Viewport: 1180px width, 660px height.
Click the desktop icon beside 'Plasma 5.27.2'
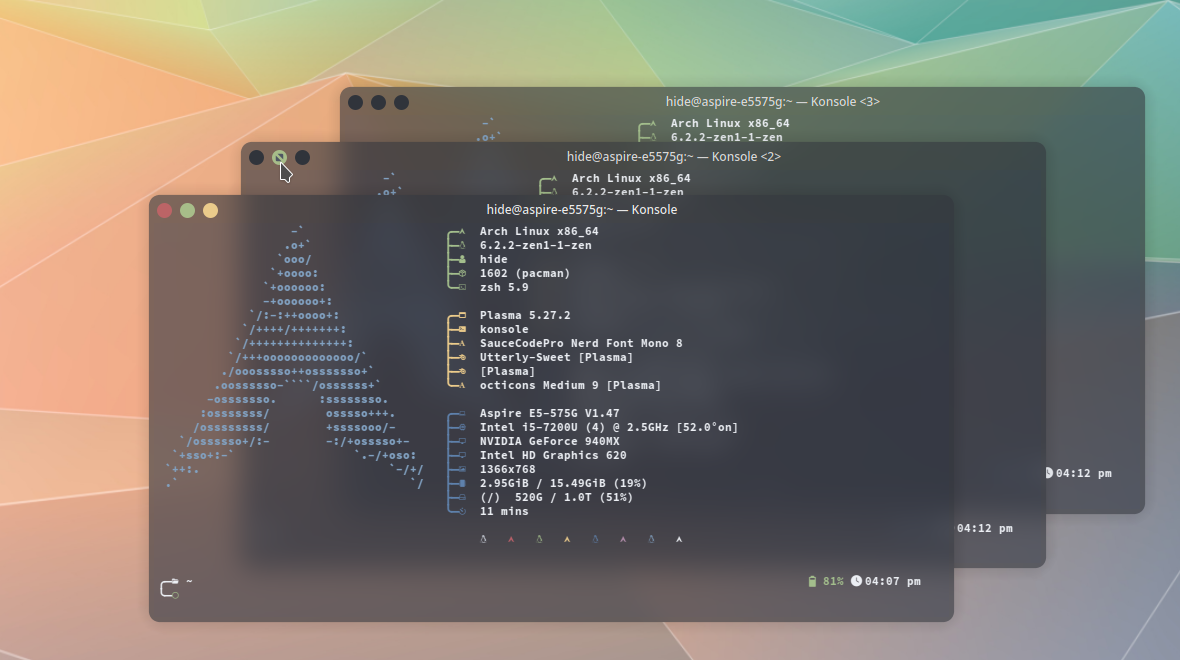pos(462,315)
